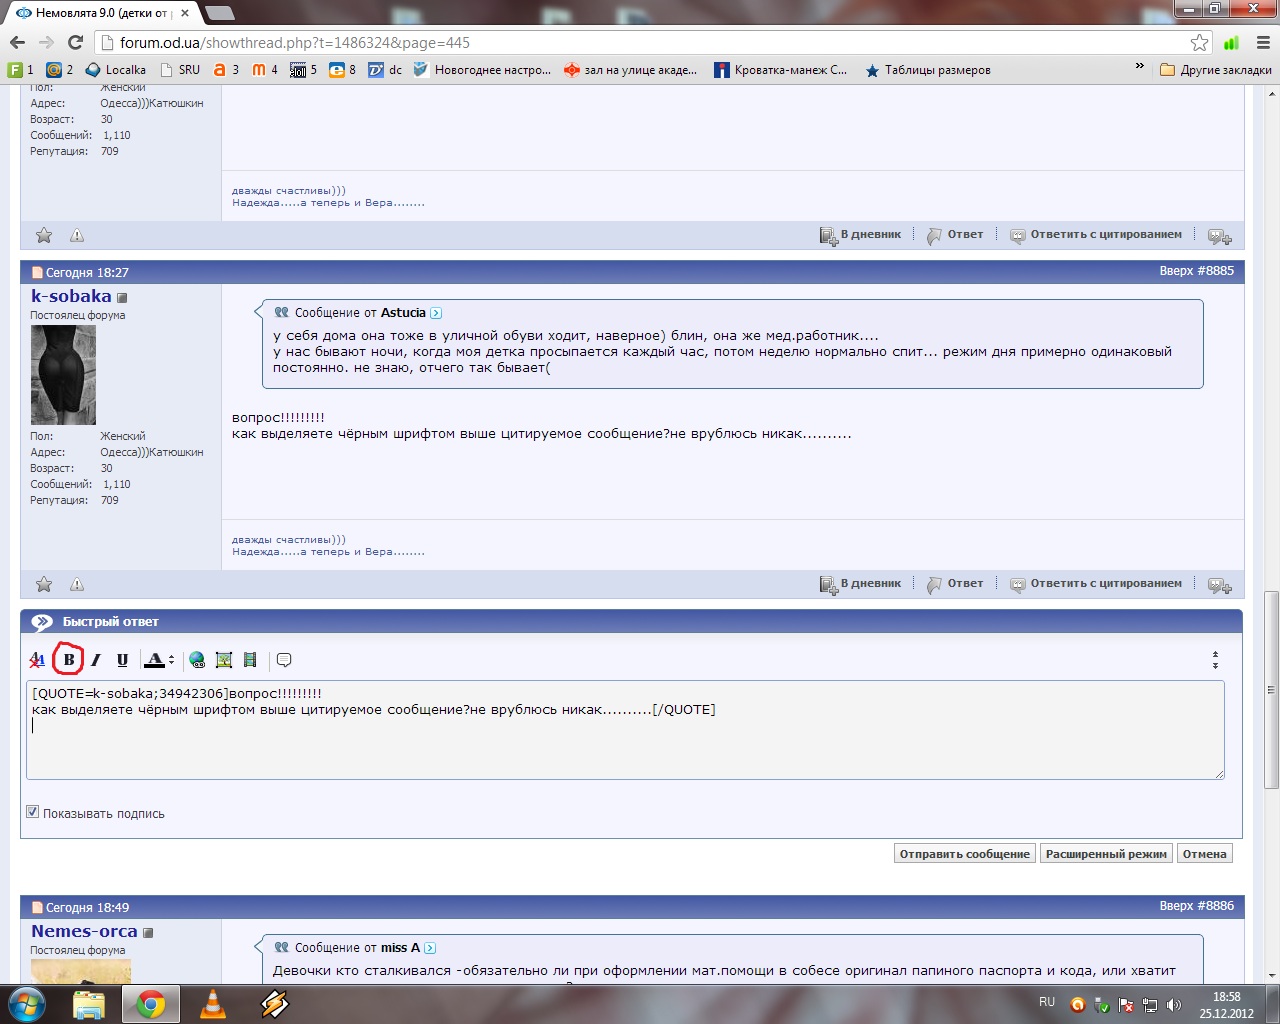Click the Insert Image icon
1280x1024 pixels.
tap(224, 660)
